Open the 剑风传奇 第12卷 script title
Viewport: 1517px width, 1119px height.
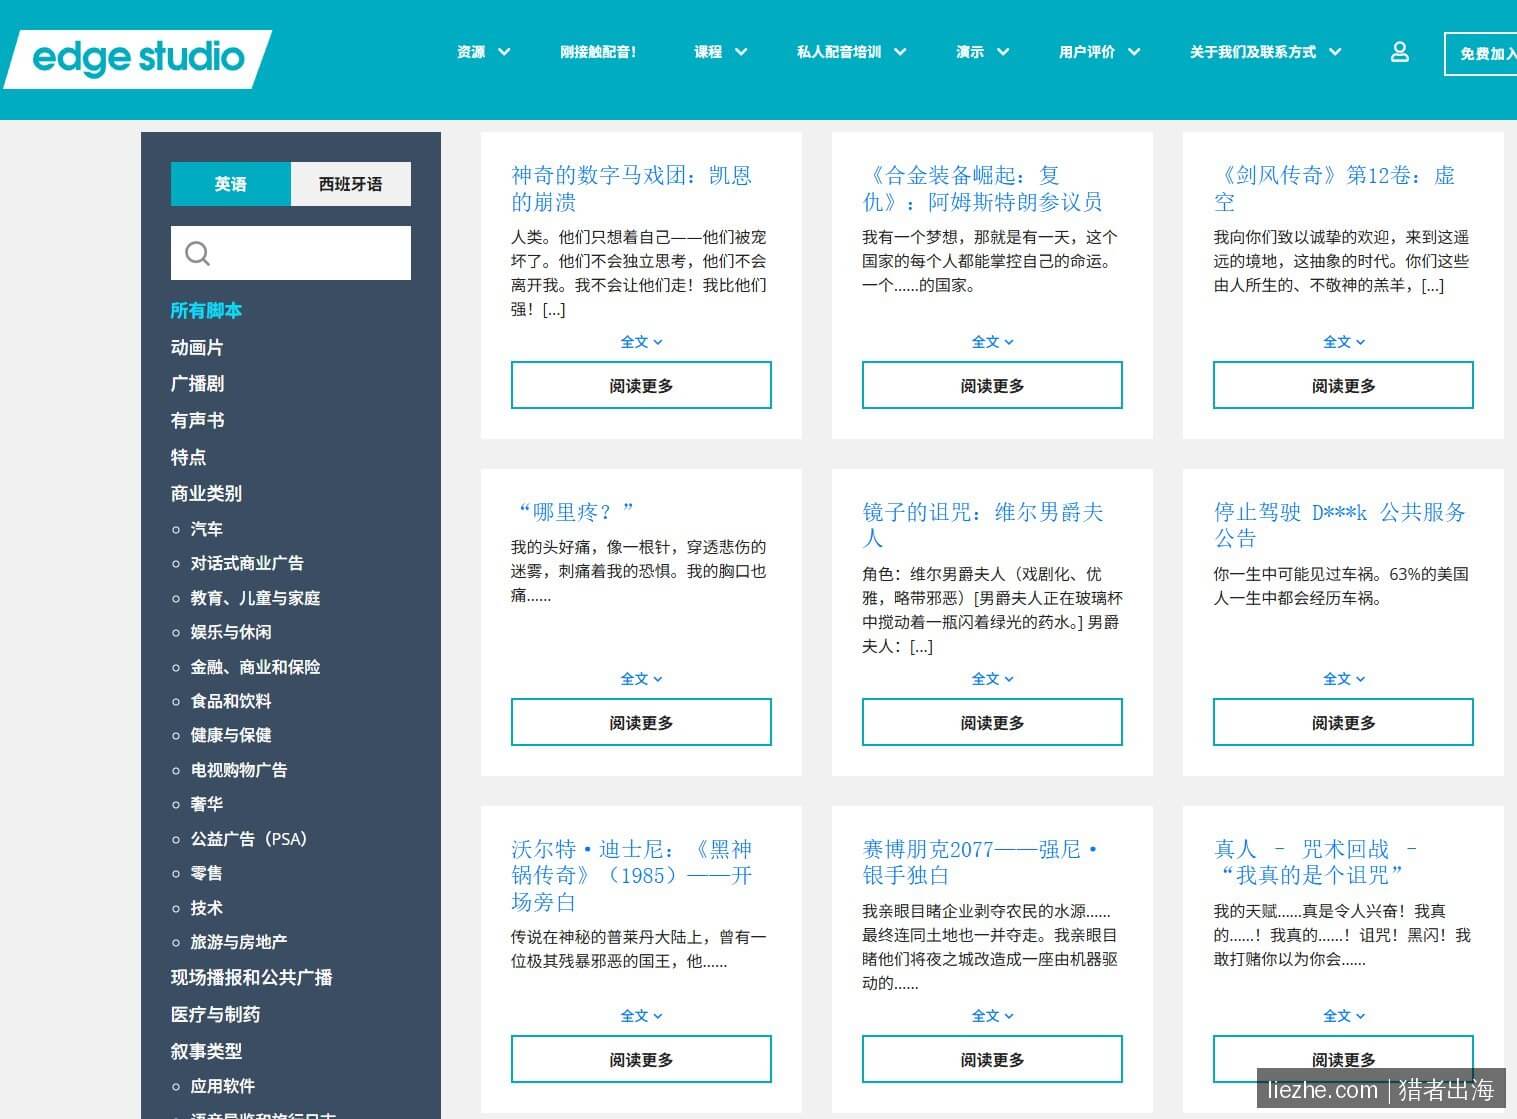[x=1334, y=189]
